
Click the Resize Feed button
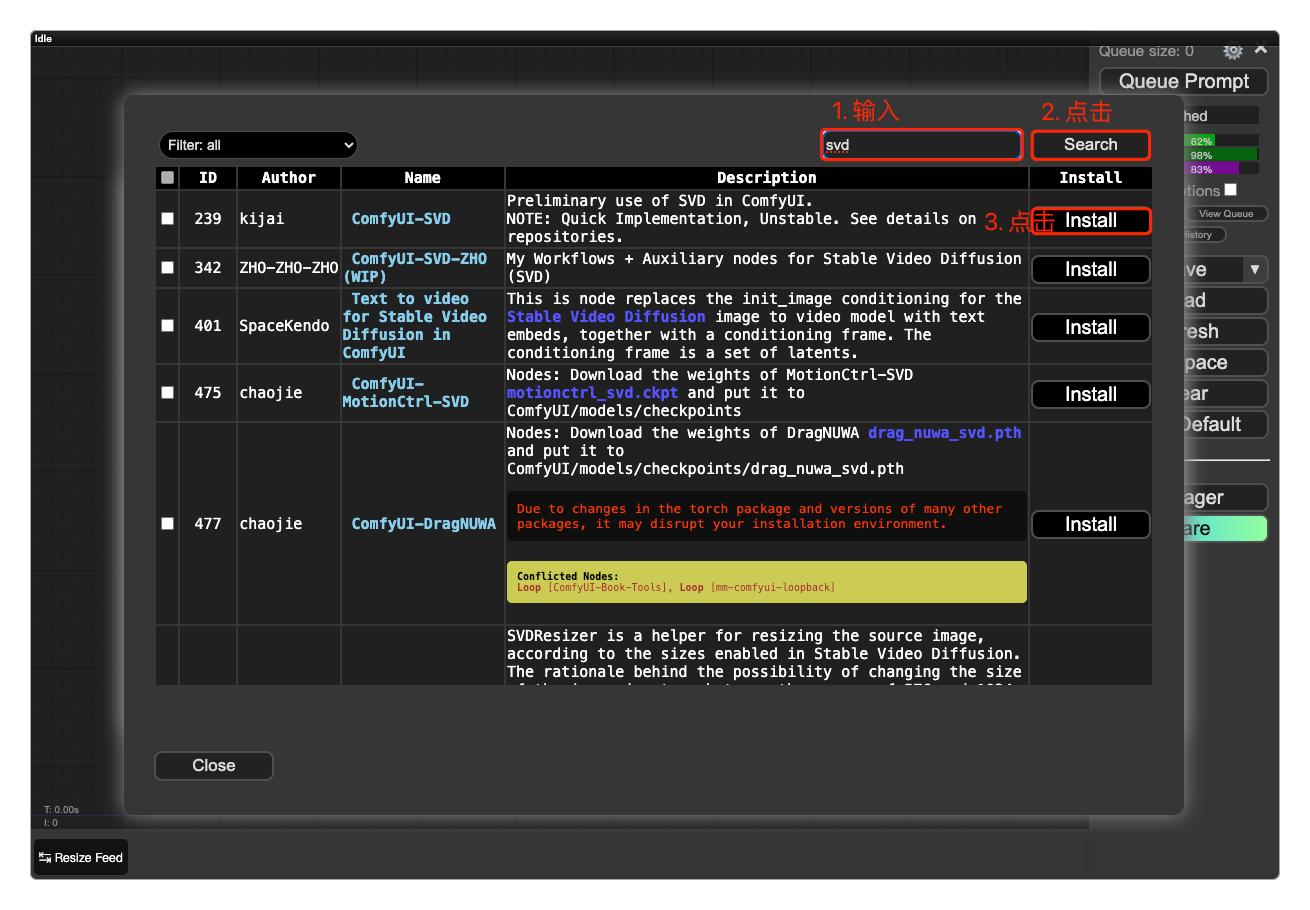point(81,857)
